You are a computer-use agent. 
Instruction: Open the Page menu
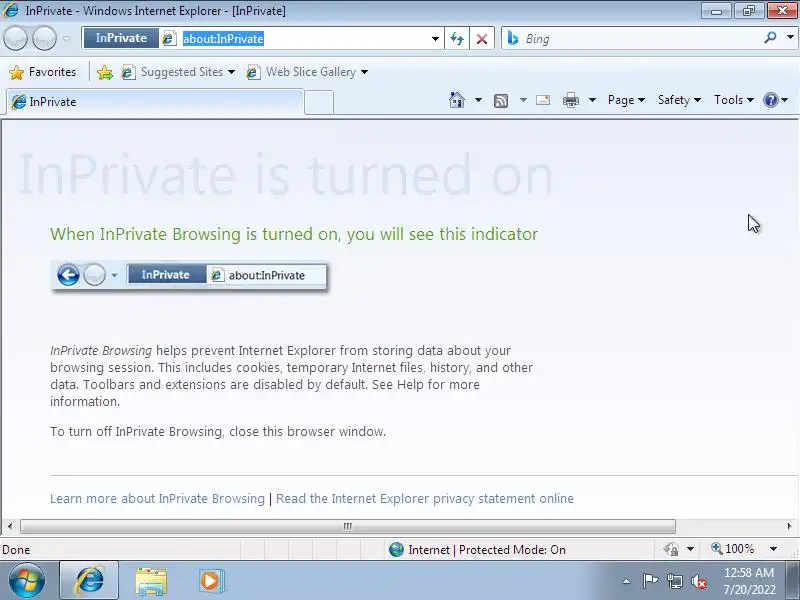point(626,100)
